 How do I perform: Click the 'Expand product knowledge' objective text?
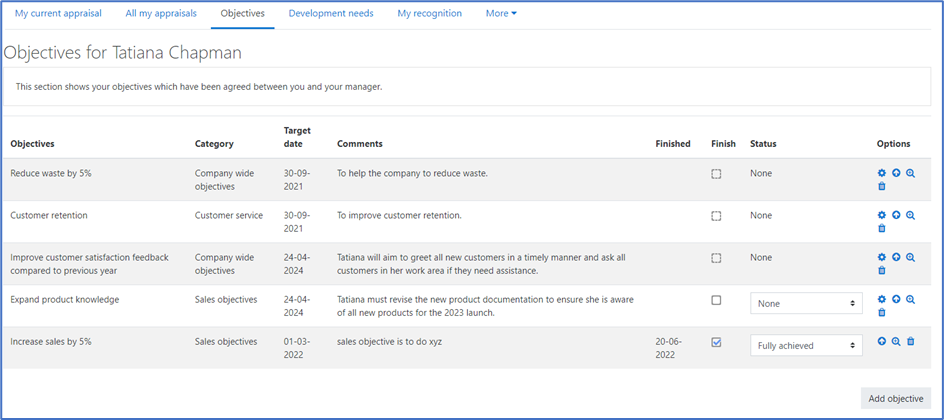(x=65, y=300)
